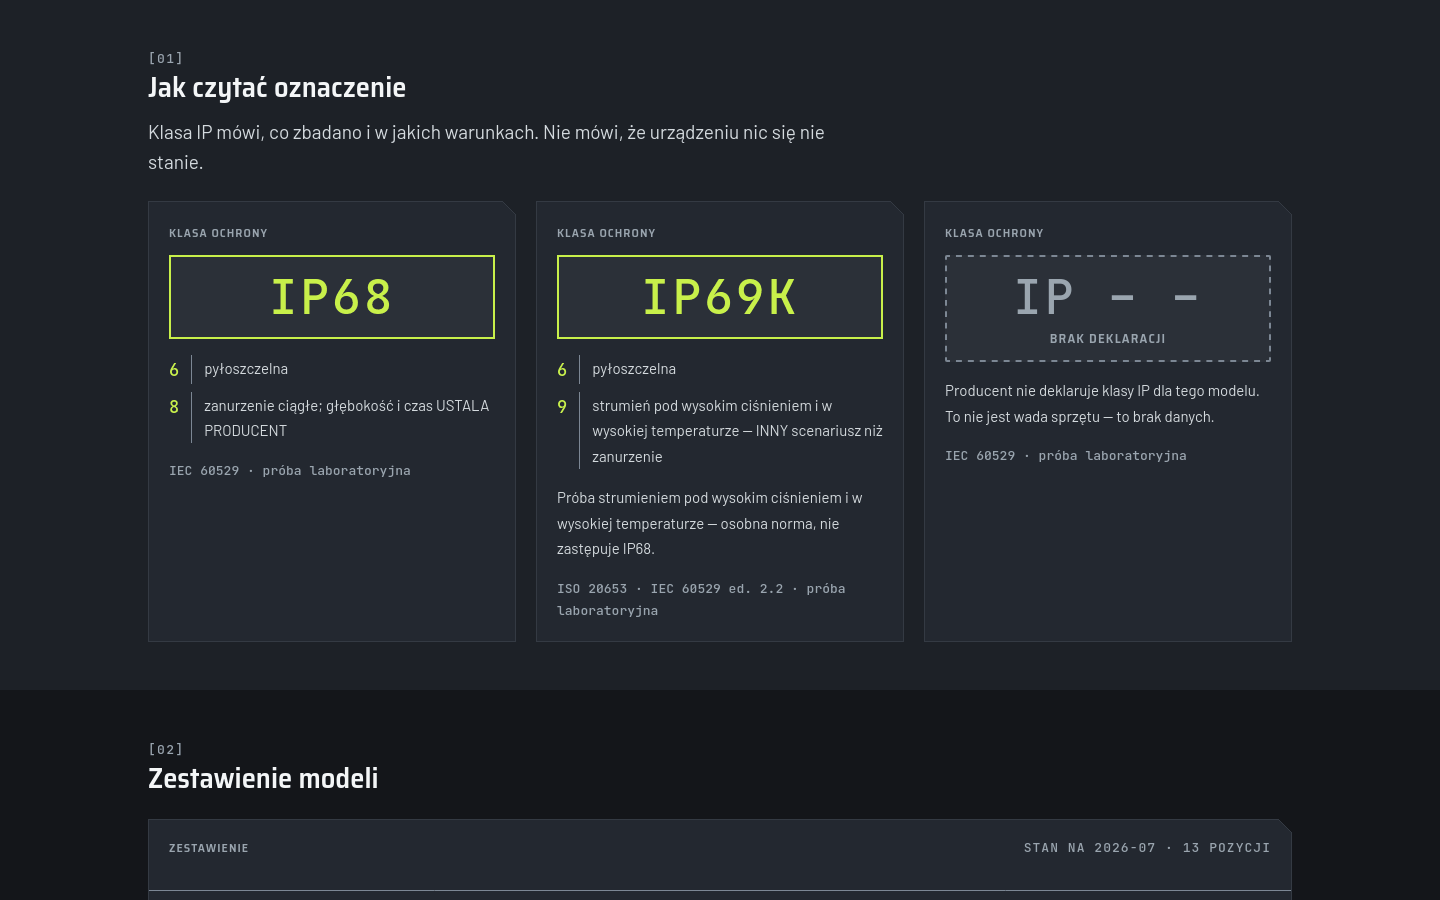This screenshot has height=900, width=1440.
Task: Click digit 8 in the IP68 card
Action: 174,407
